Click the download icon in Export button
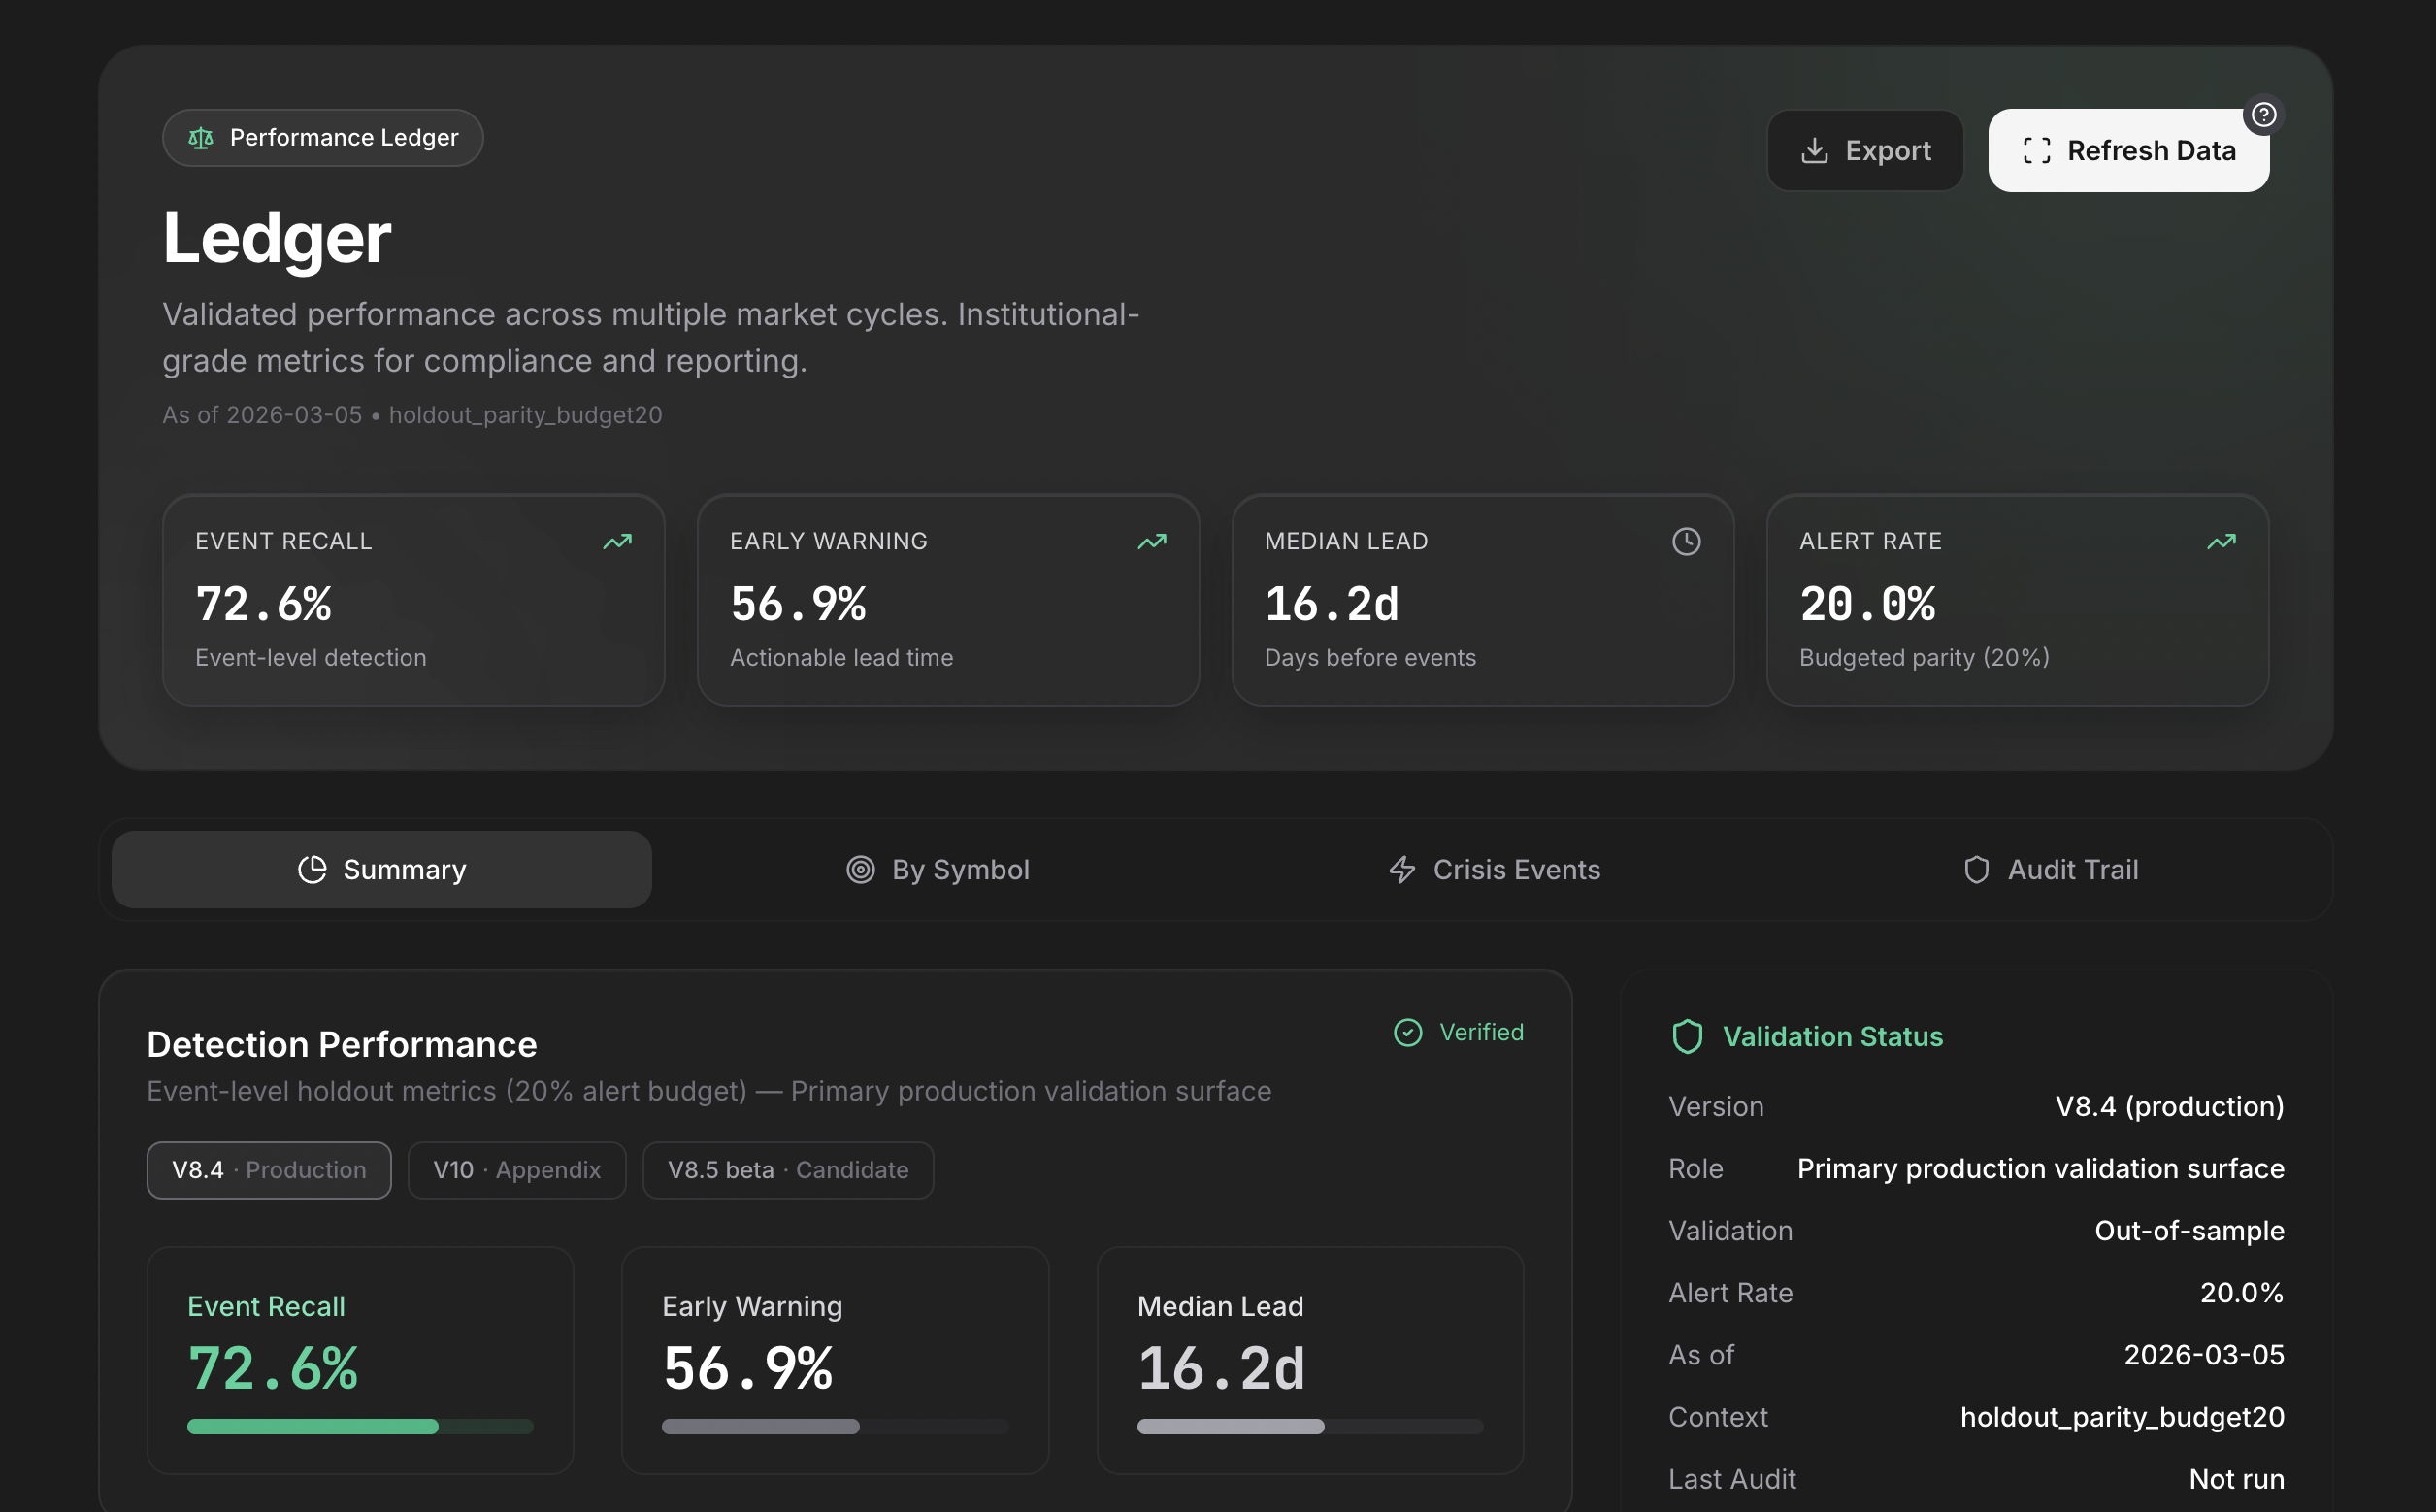 [1814, 150]
